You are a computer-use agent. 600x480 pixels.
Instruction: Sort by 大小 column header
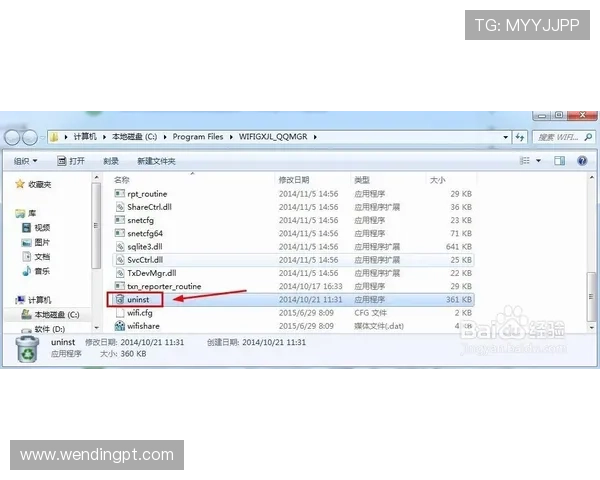point(438,180)
